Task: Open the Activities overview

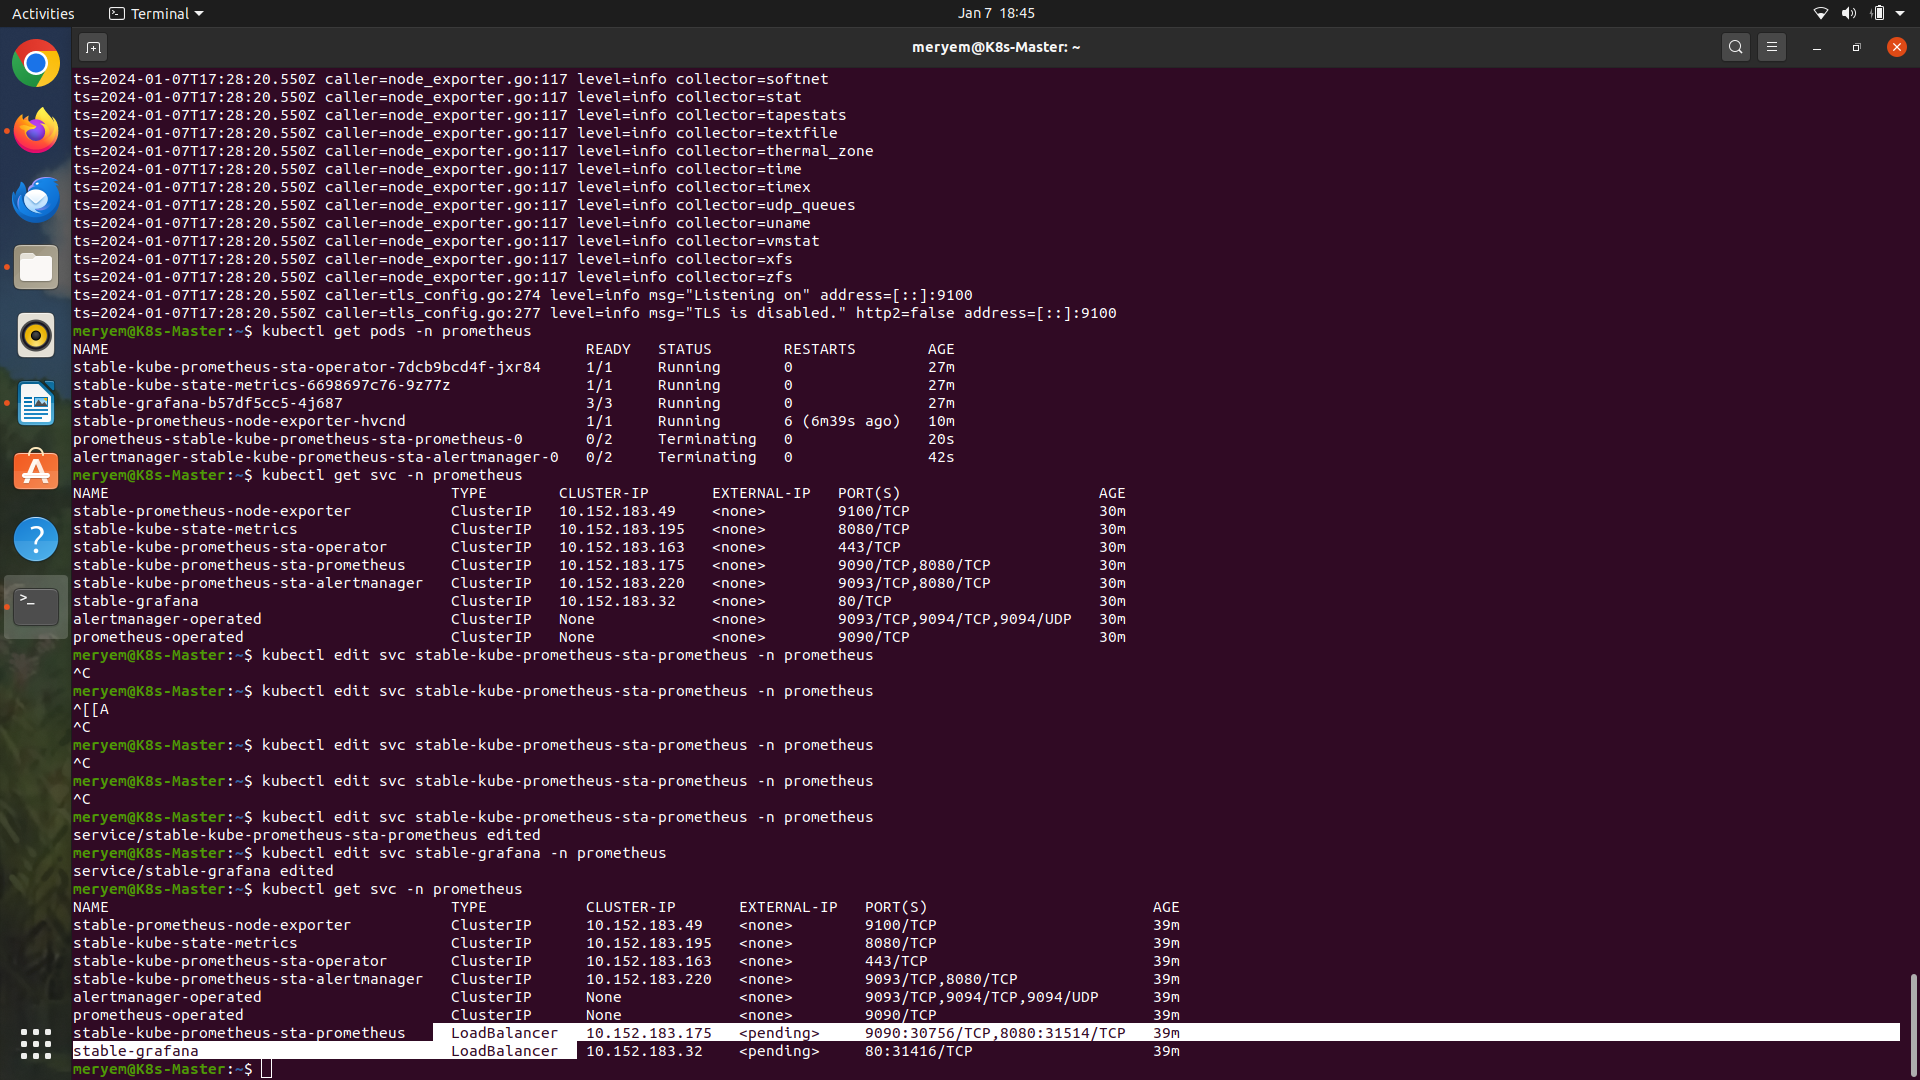Action: 43,13
